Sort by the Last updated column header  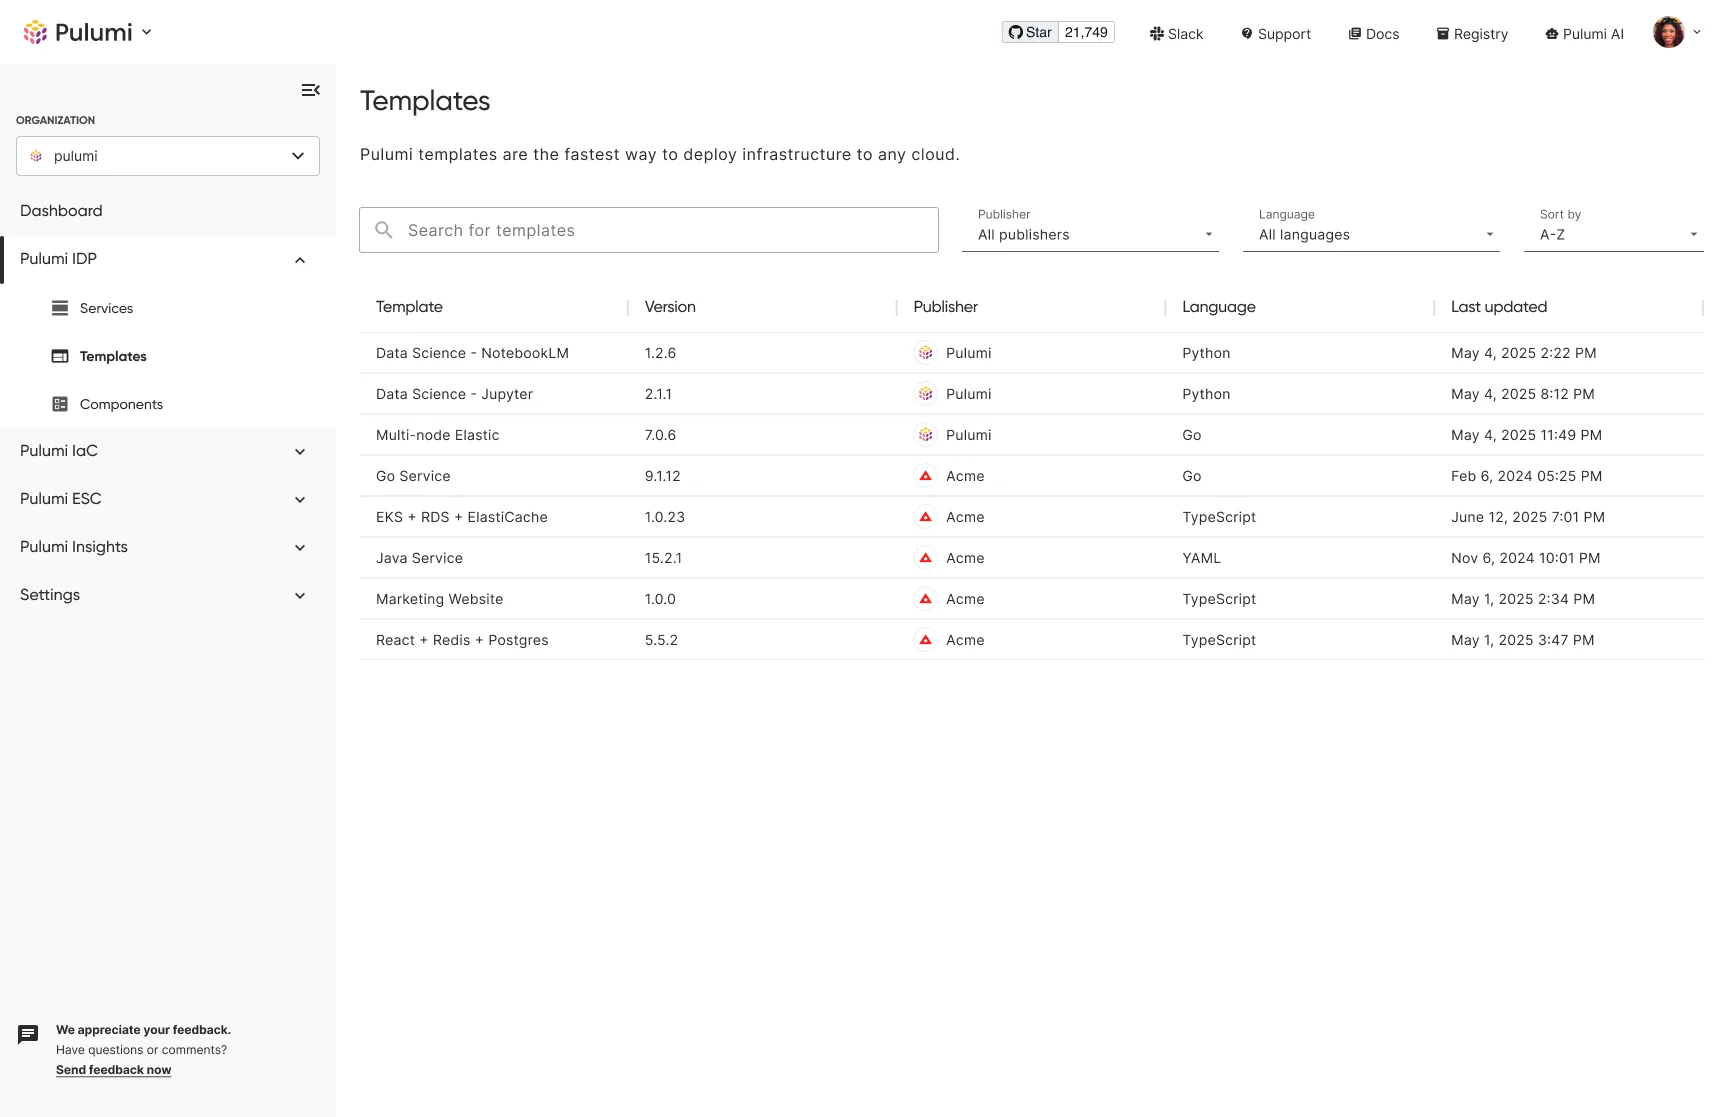1499,307
